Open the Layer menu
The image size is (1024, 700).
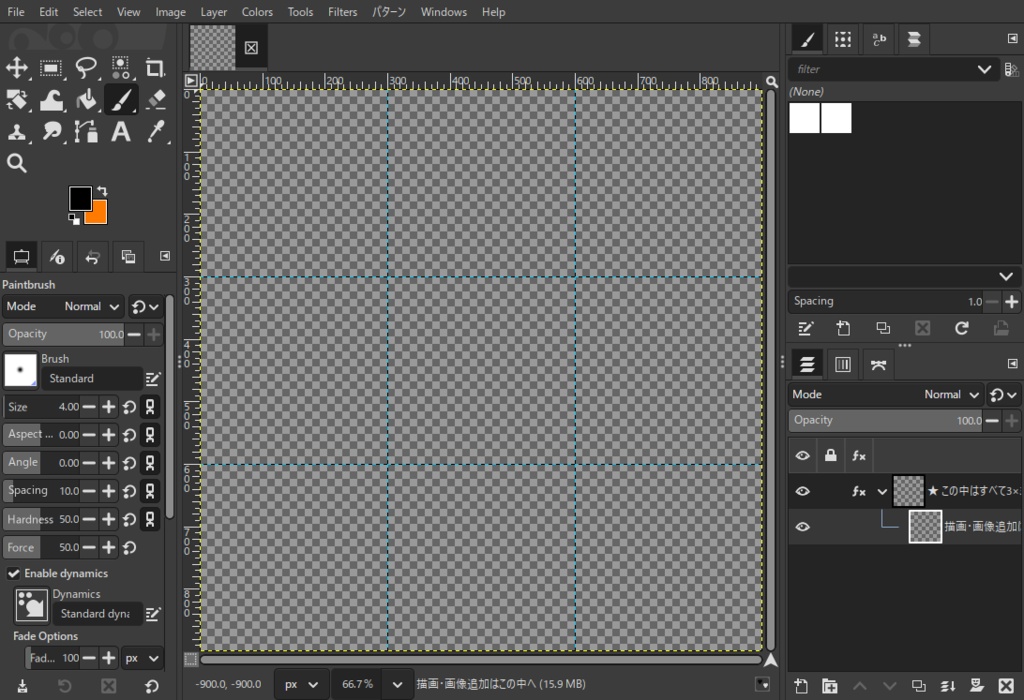[x=214, y=12]
